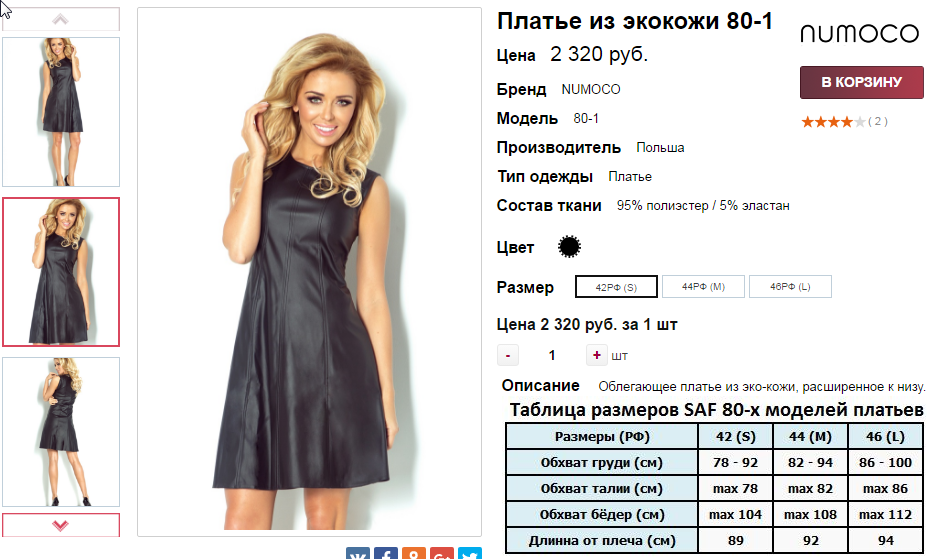Share the page on Google Plus
This screenshot has width=933, height=559.
[x=442, y=554]
